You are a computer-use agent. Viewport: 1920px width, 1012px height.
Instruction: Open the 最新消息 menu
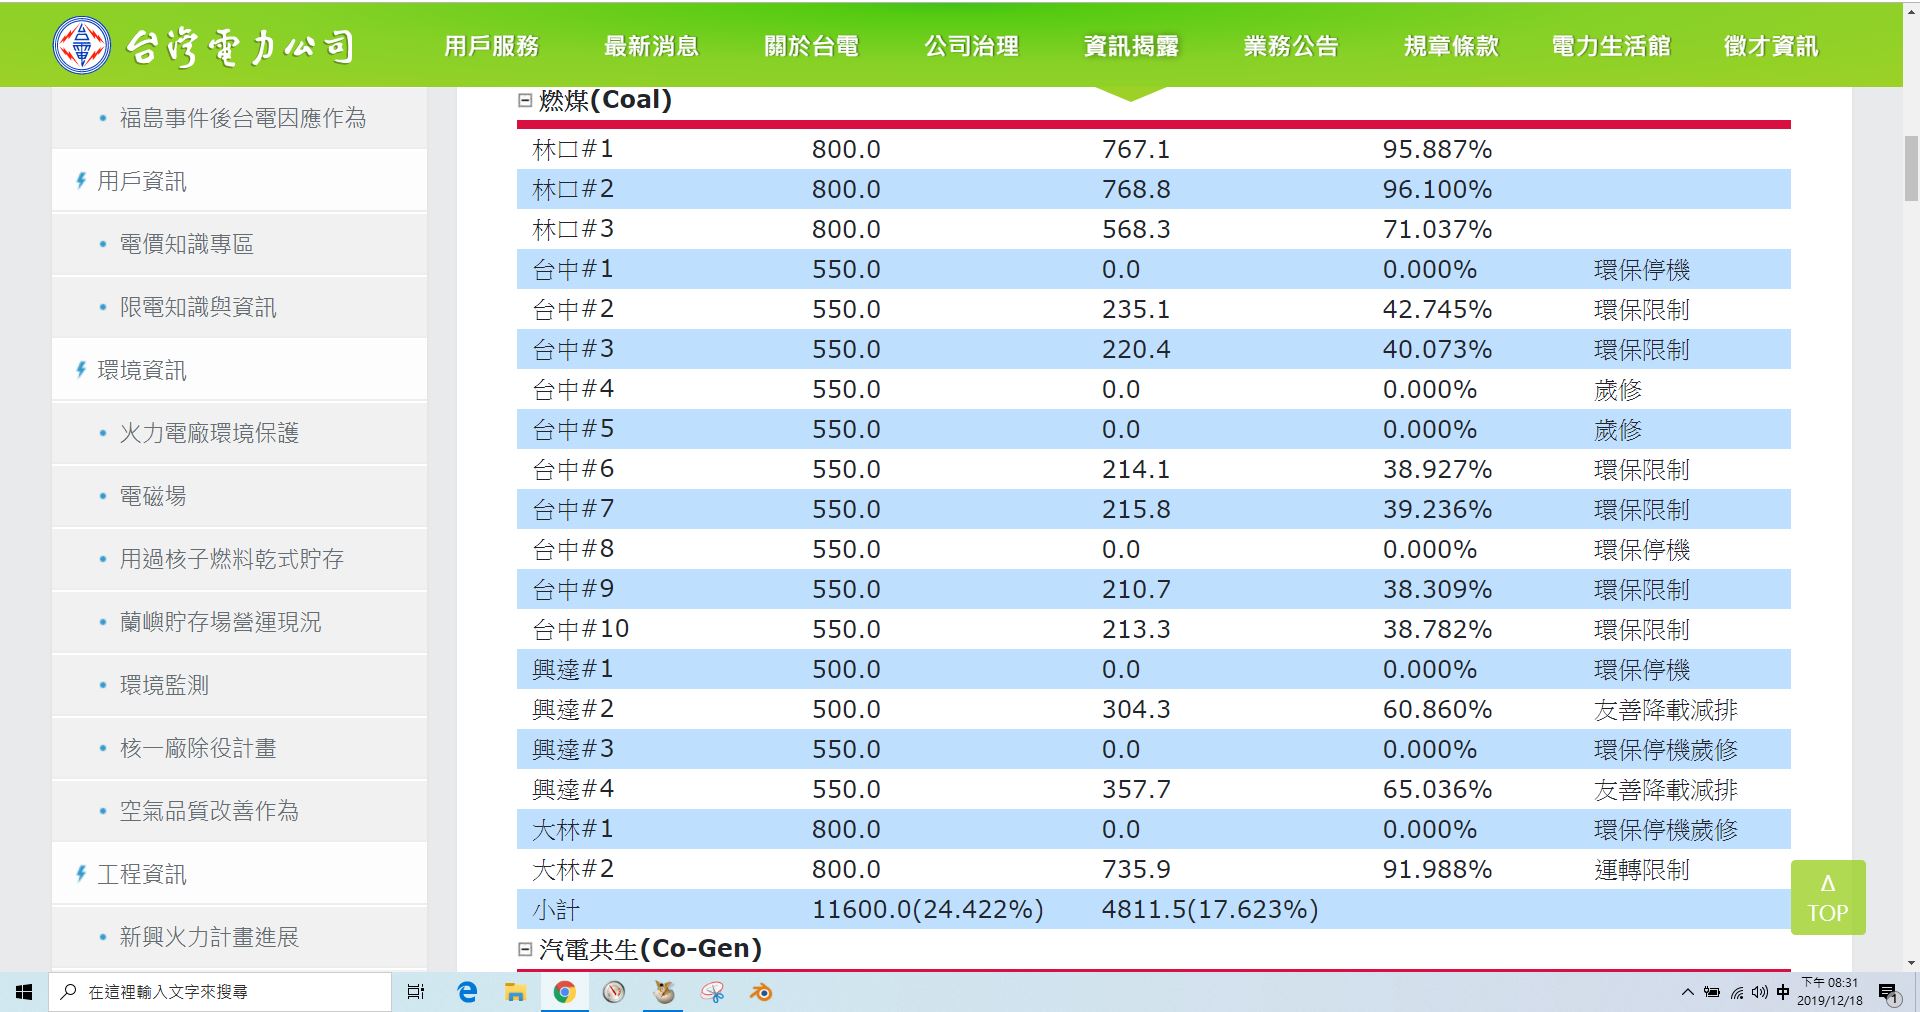click(651, 46)
